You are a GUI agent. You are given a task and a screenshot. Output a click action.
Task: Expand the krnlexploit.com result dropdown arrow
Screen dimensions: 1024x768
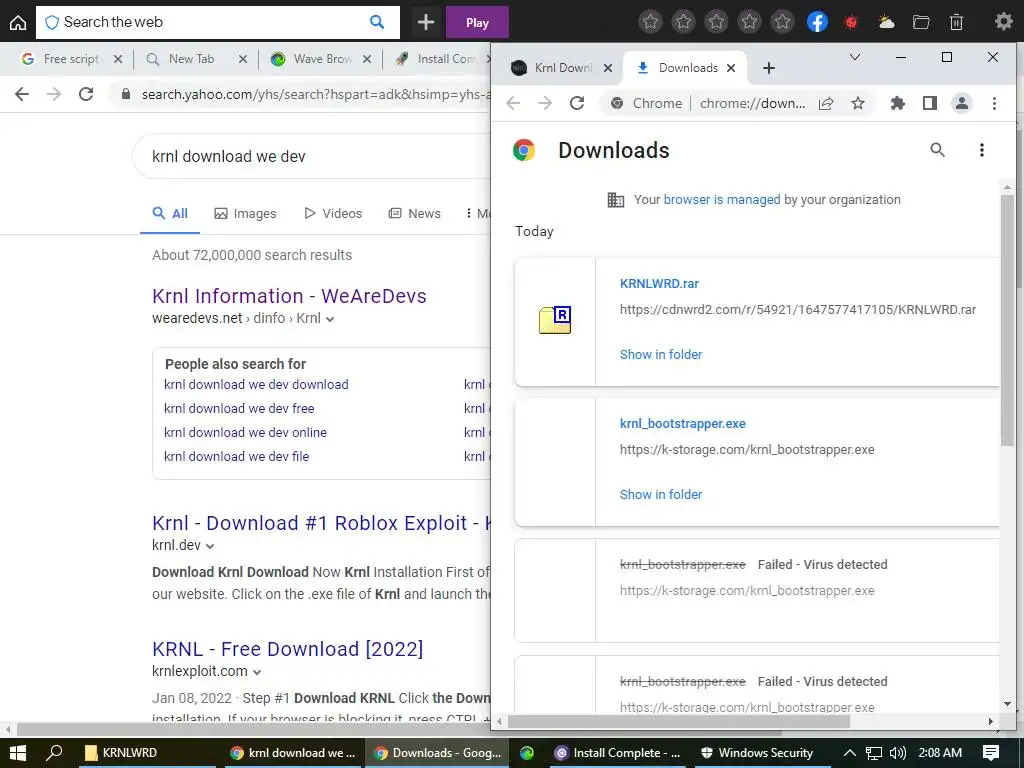click(257, 672)
